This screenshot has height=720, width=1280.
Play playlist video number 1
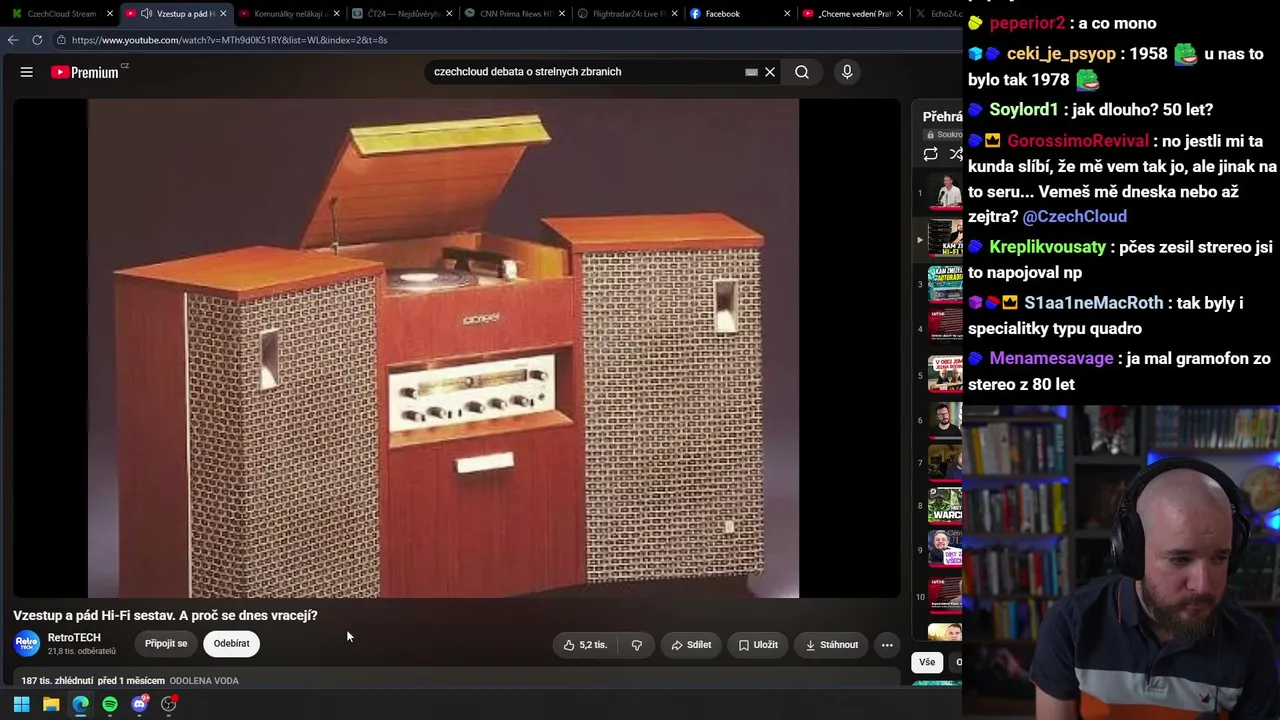(x=945, y=193)
